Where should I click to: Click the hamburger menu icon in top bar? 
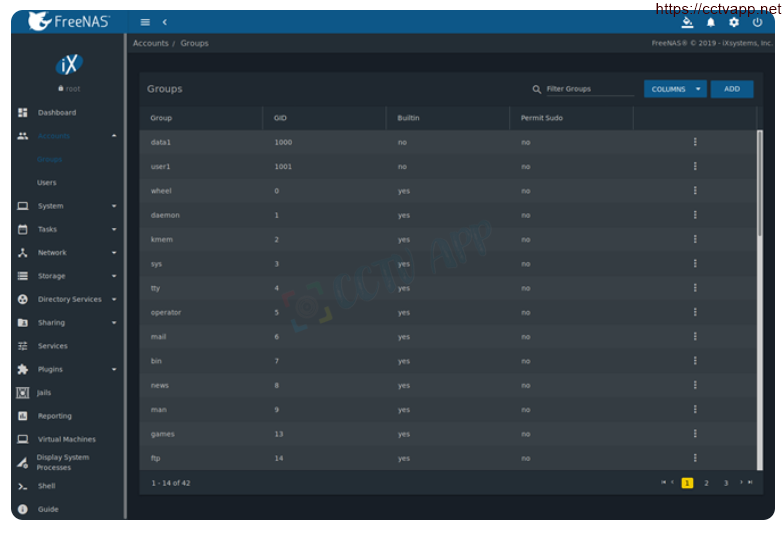pyautogui.click(x=145, y=22)
